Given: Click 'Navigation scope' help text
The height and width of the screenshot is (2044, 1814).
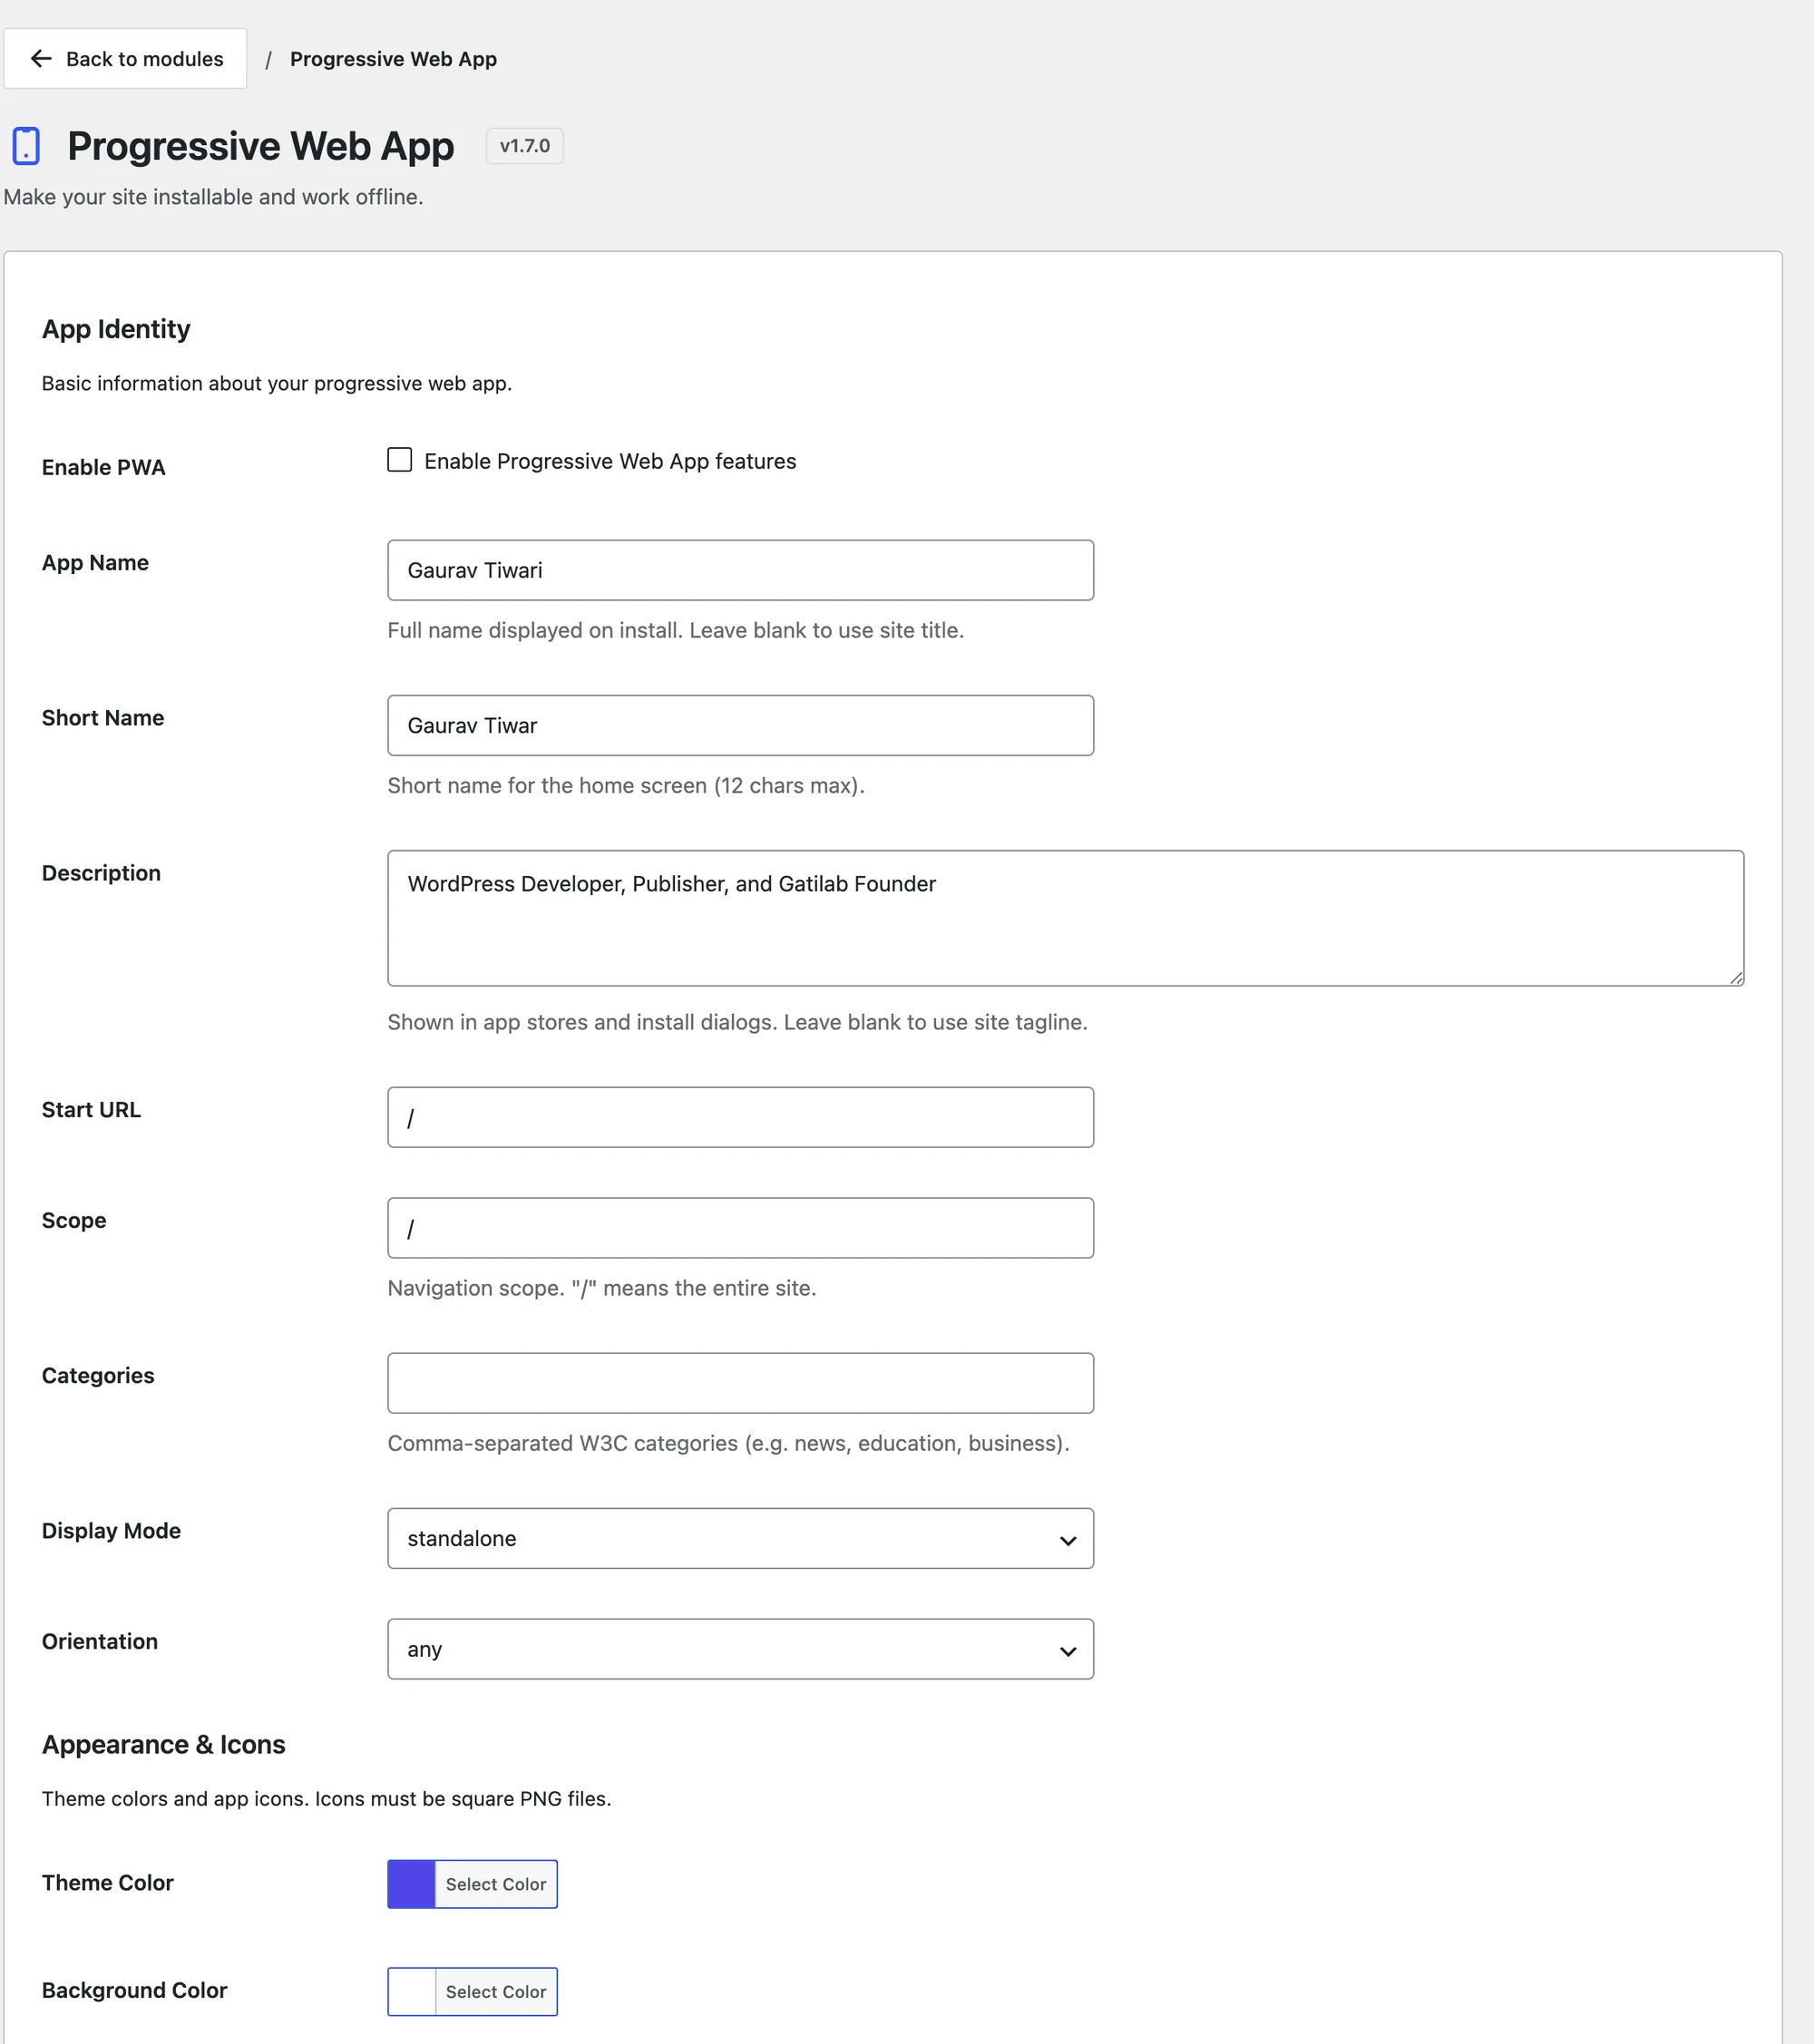Looking at the screenshot, I should [x=602, y=1288].
